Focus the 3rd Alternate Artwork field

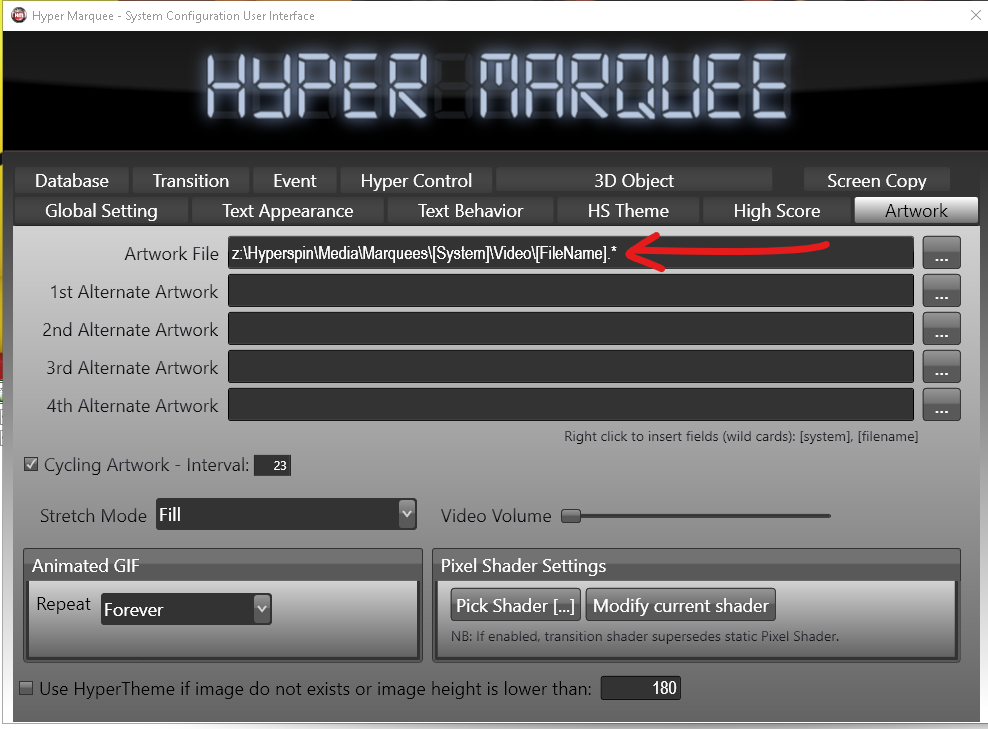click(x=571, y=366)
